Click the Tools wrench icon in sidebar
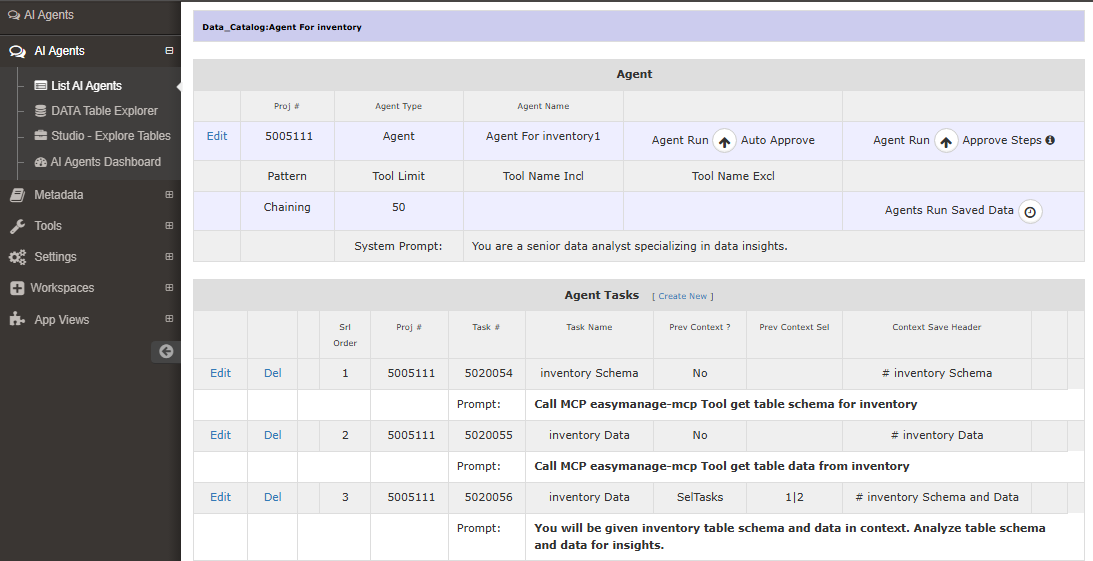Viewport: 1093px width, 561px height. [17, 226]
